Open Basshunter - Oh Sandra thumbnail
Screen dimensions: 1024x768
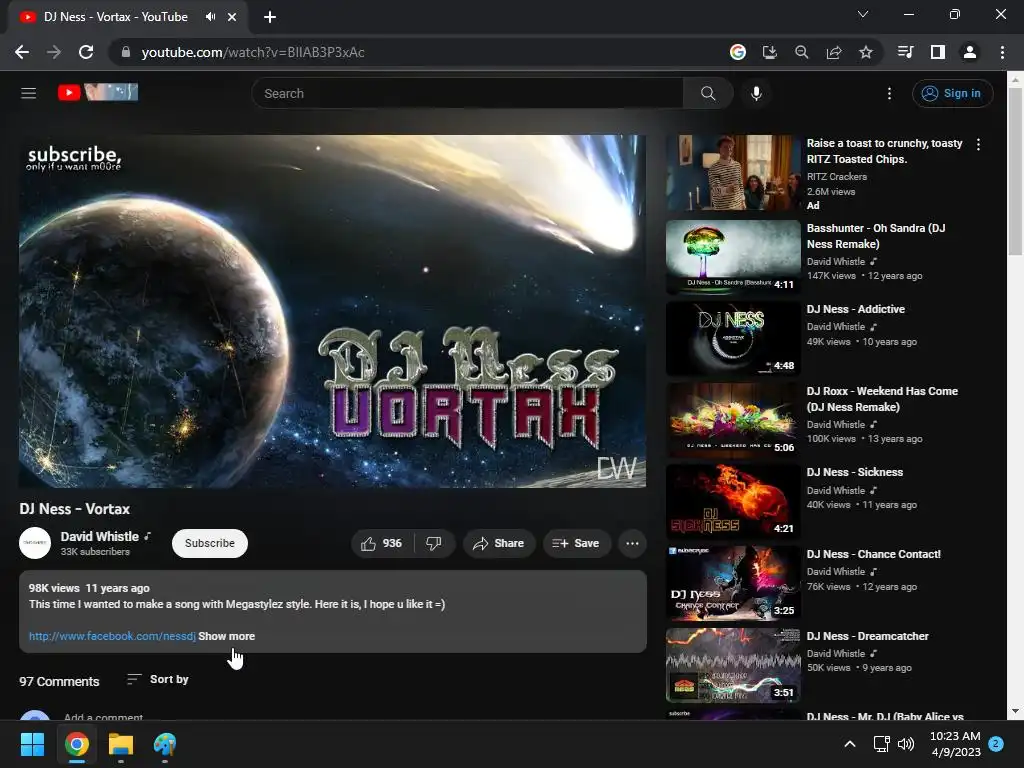pos(733,257)
